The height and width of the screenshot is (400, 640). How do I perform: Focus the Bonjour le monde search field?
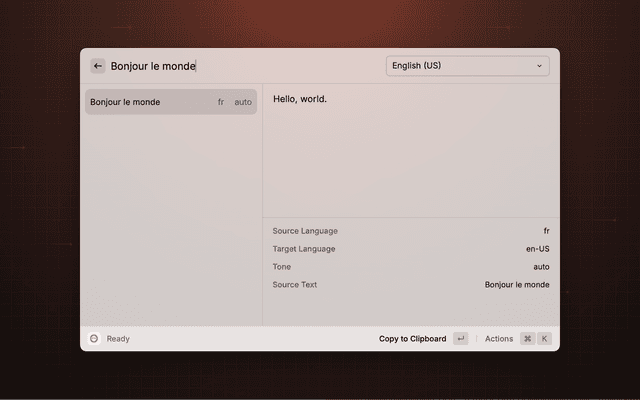click(240, 66)
